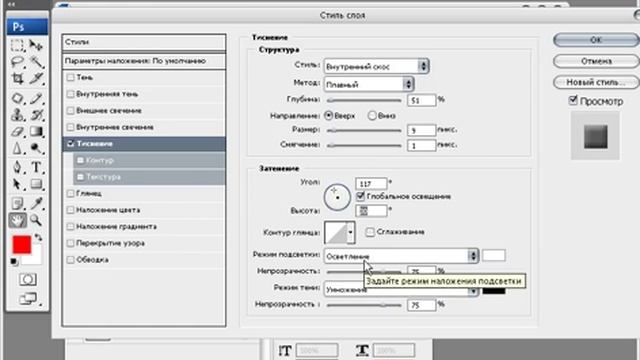This screenshot has width=640, height=360.
Task: Select the Slice tool
Action: click(36, 78)
